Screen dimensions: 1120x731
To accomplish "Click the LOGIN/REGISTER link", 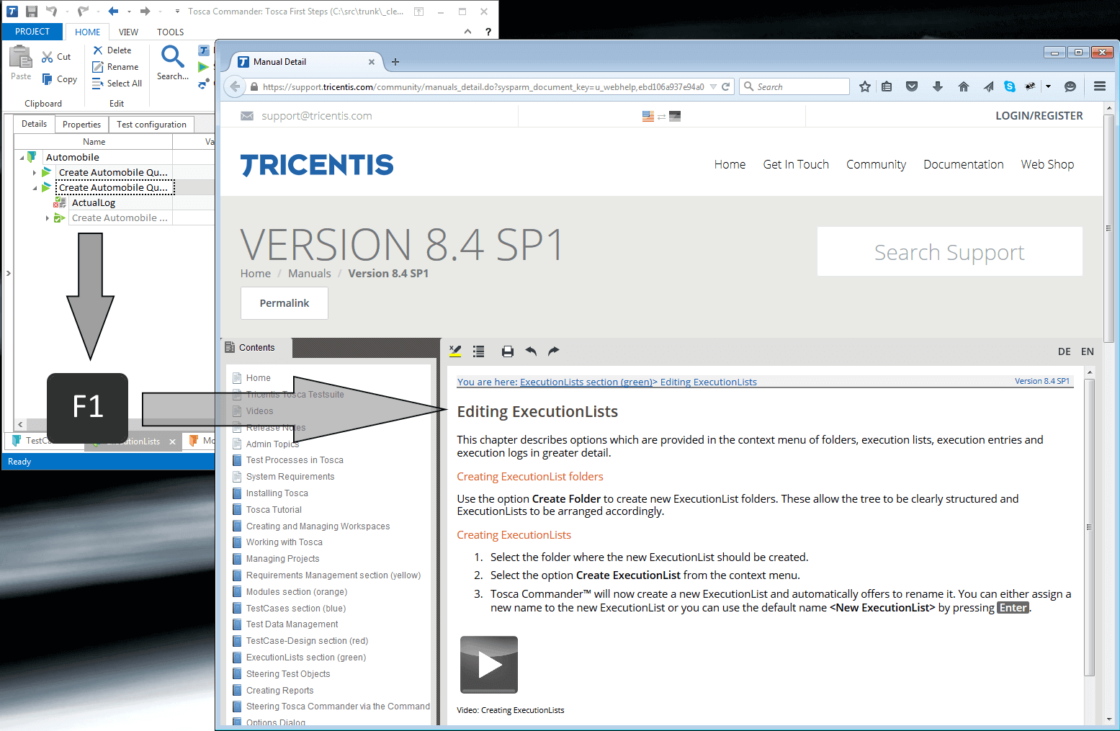I will point(1039,116).
